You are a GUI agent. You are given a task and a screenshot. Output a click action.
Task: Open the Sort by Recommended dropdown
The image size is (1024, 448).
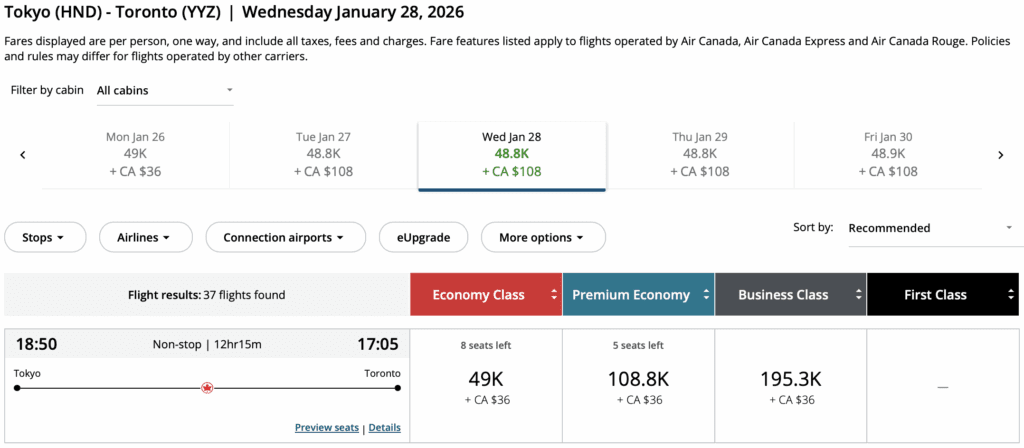pyautogui.click(x=930, y=228)
